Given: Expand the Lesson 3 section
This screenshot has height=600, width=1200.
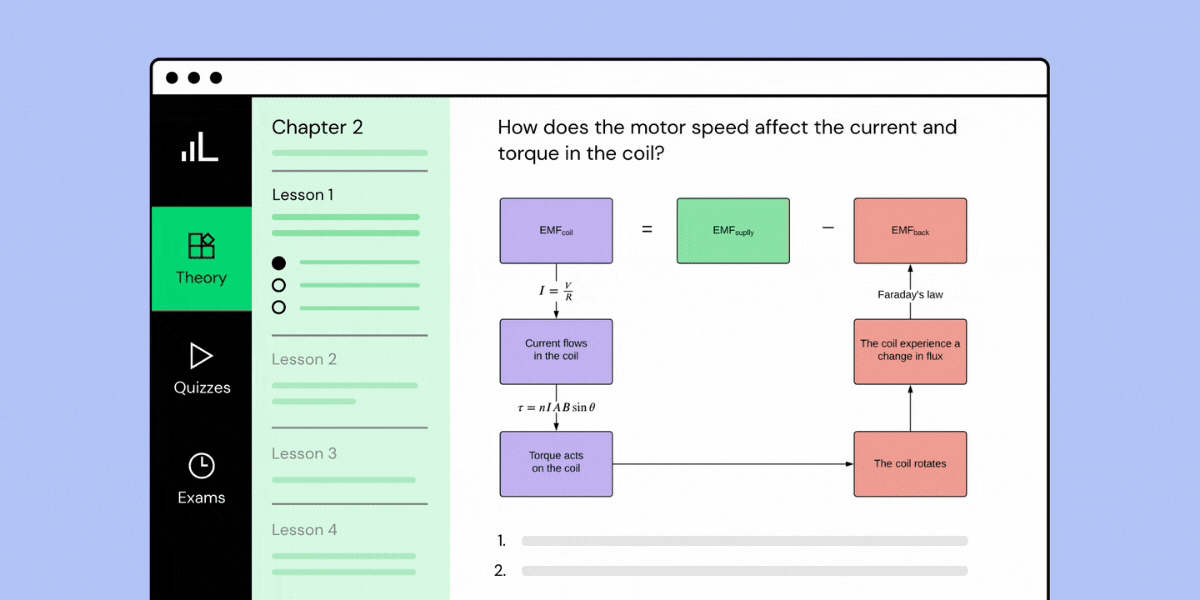Looking at the screenshot, I should pos(304,453).
